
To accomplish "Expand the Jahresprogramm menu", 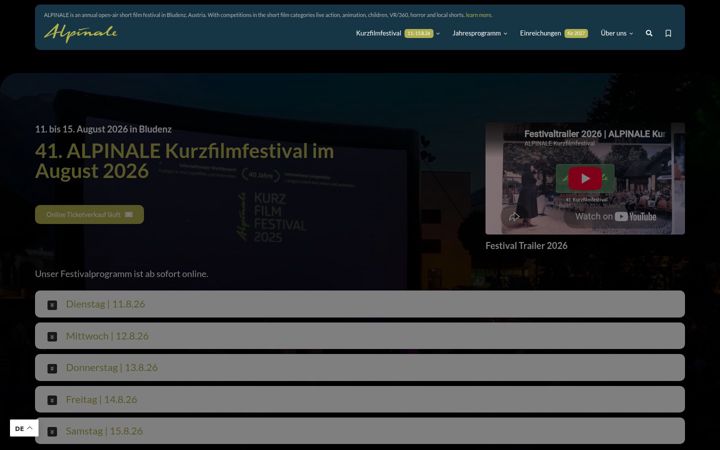I will pyautogui.click(x=480, y=33).
